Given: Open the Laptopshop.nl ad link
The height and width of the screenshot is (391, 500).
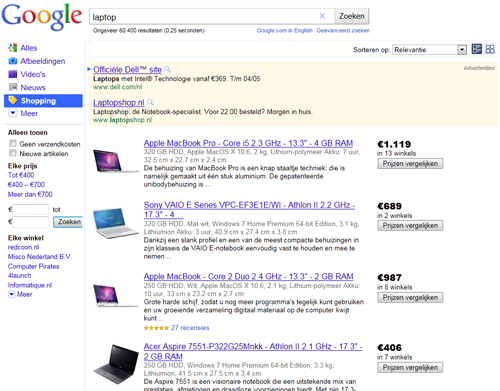Looking at the screenshot, I should point(119,102).
